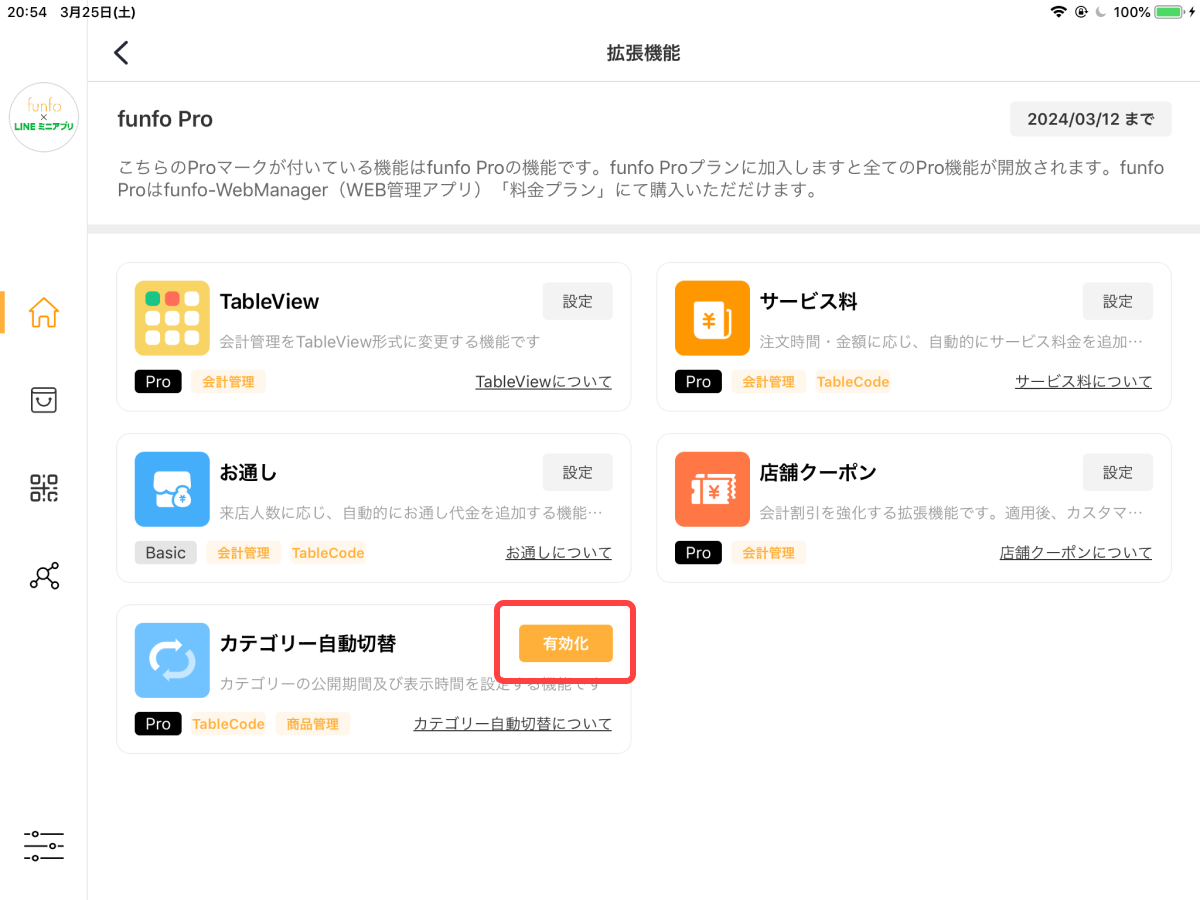This screenshot has height=900, width=1200.
Task: Open TableViewについて link
Action: coord(544,382)
